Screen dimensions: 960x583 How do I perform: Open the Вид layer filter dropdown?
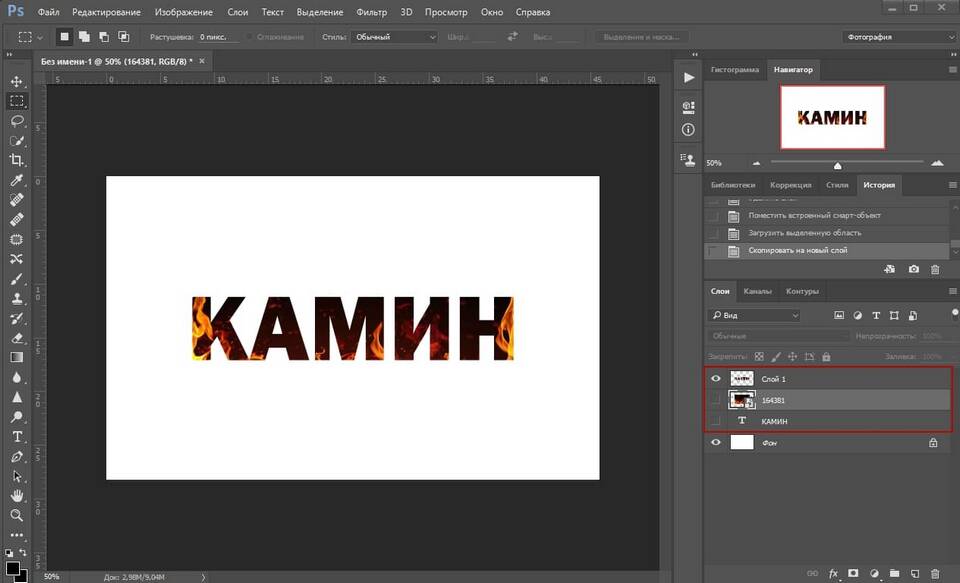click(754, 315)
